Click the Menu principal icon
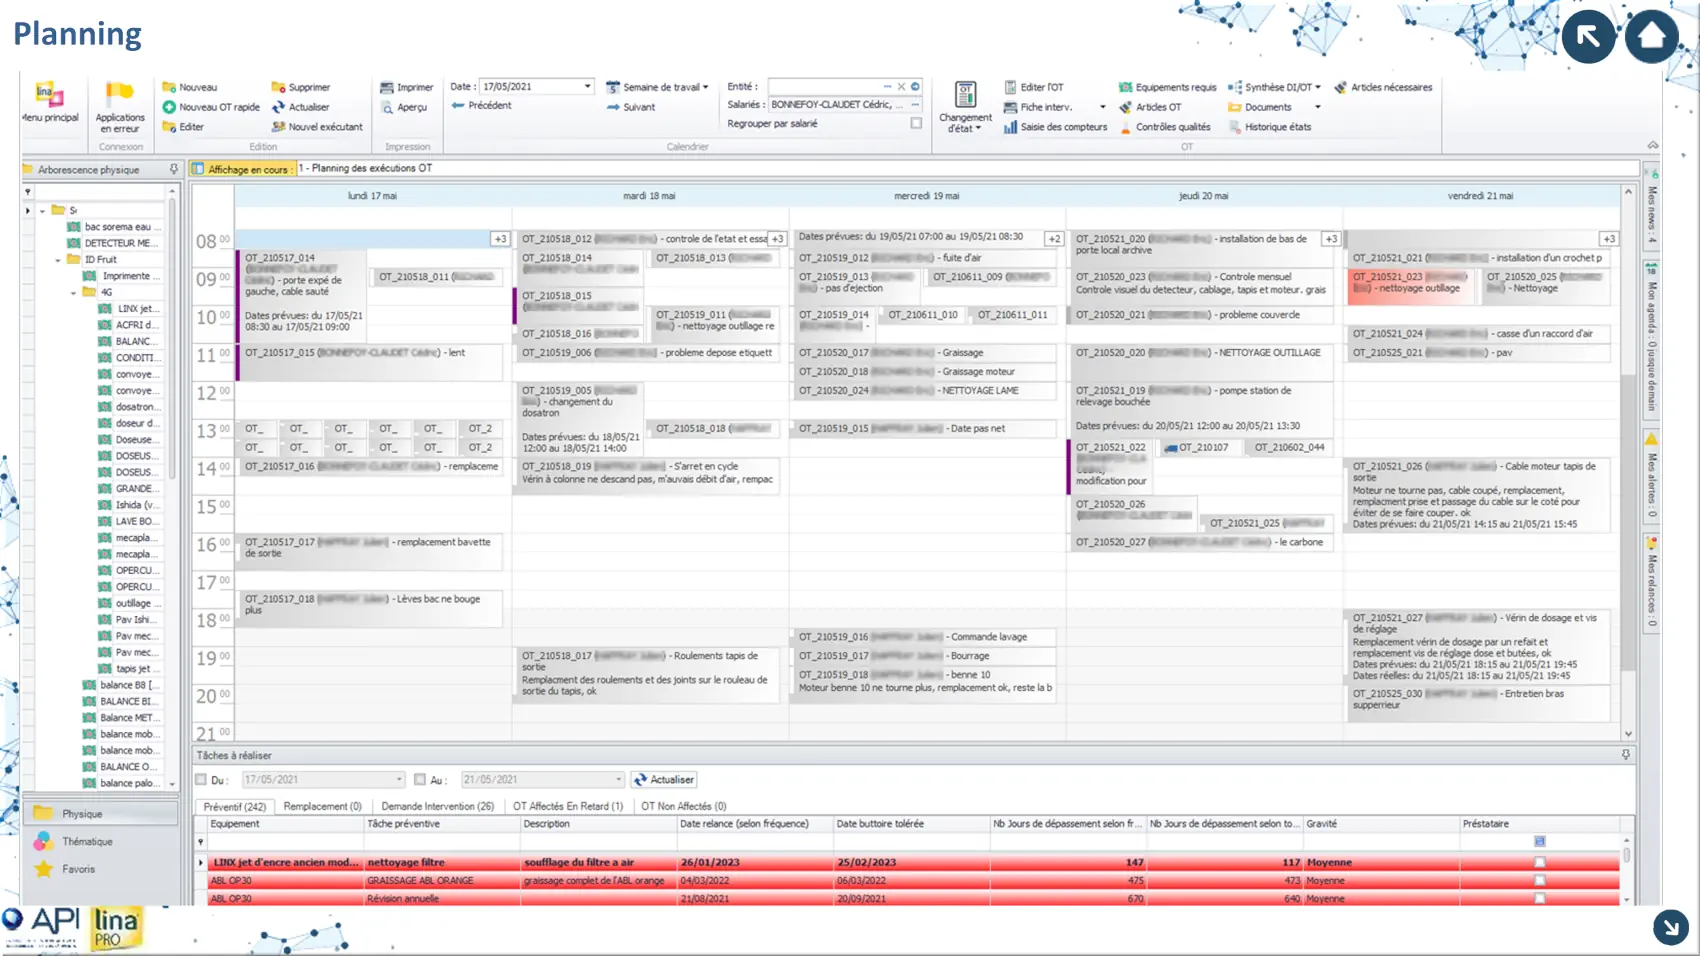Viewport: 1700px width, 956px height. 49,96
